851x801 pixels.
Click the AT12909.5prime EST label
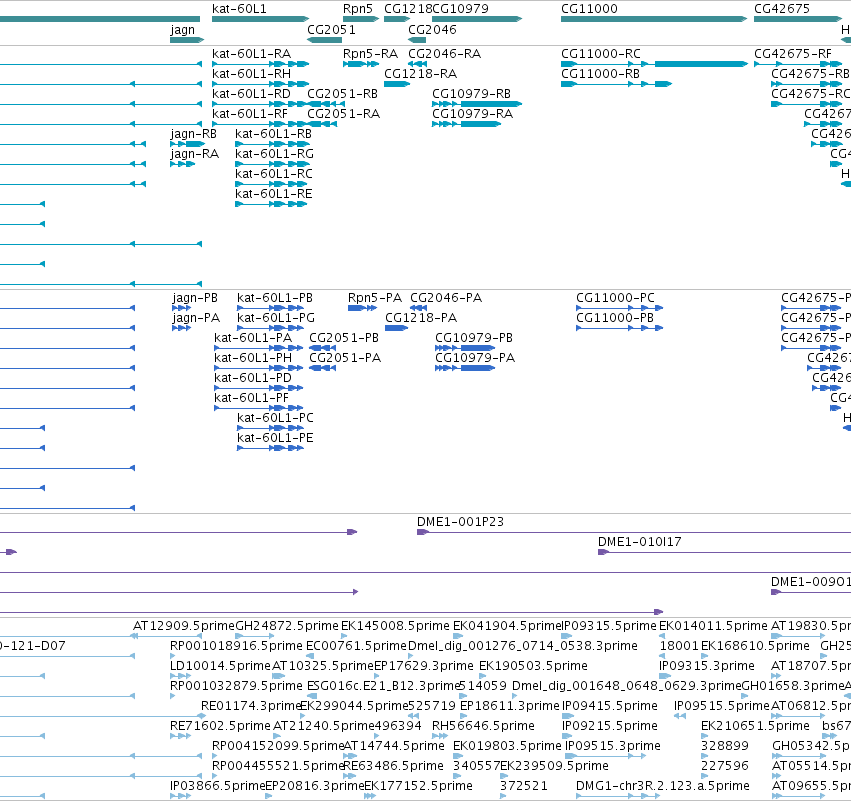point(184,626)
